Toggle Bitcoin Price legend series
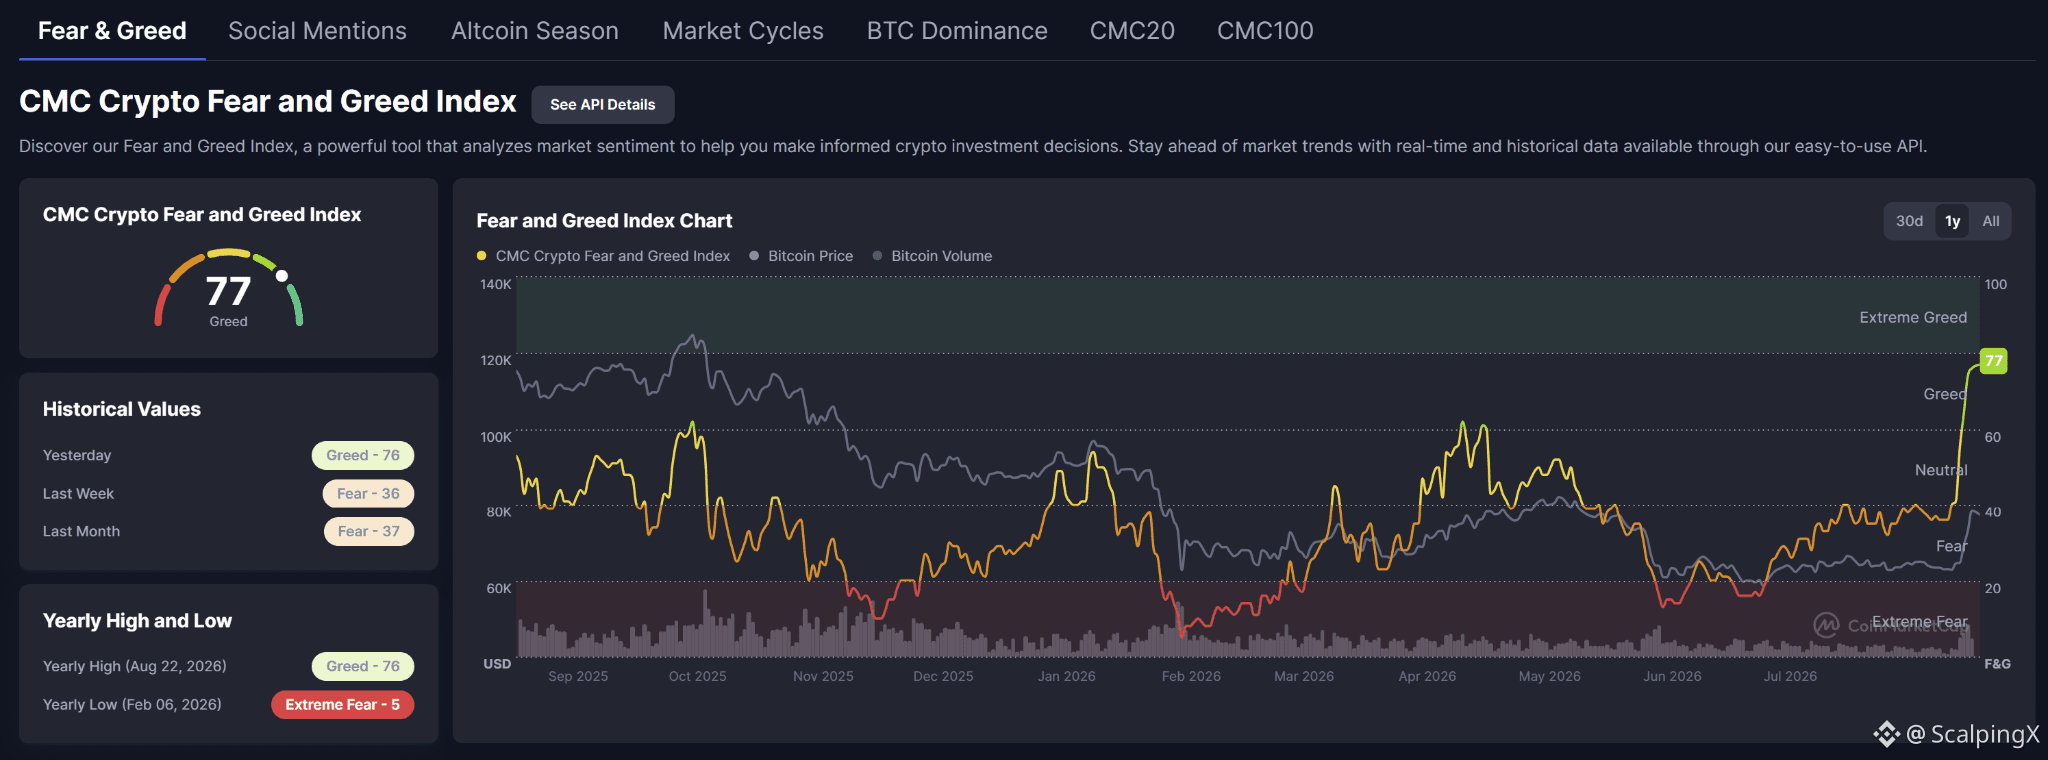Viewport: 2048px width, 760px height. (801, 256)
